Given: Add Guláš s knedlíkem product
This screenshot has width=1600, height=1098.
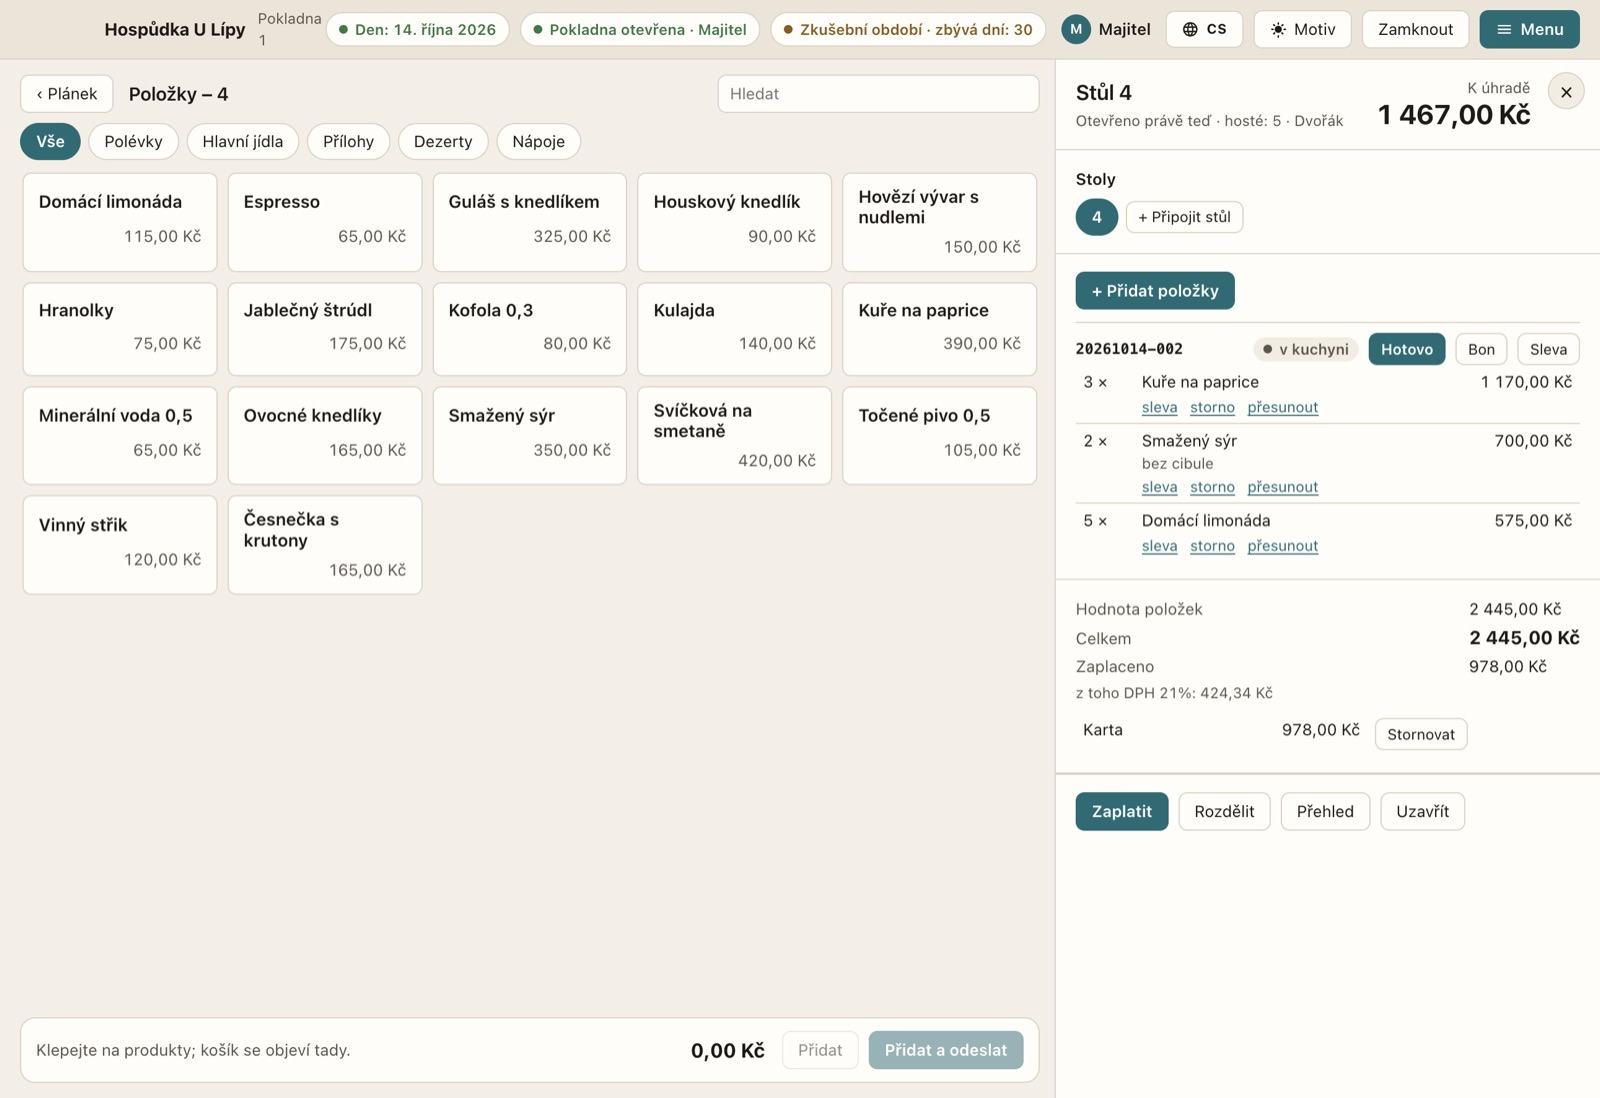Looking at the screenshot, I should 530,222.
